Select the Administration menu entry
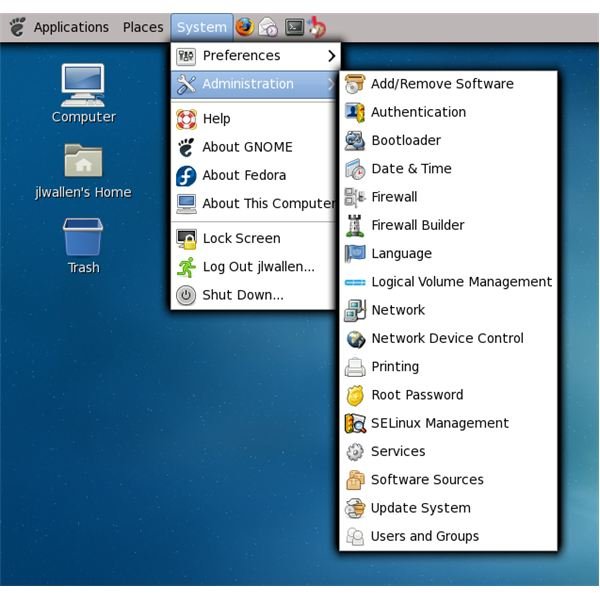Image resolution: width=600 pixels, height=593 pixels. [x=255, y=84]
